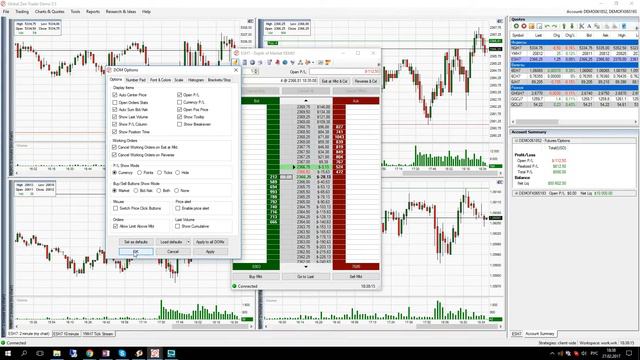
Task: Toggle Show Last Volume checkbox
Action: pyautogui.click(x=115, y=117)
